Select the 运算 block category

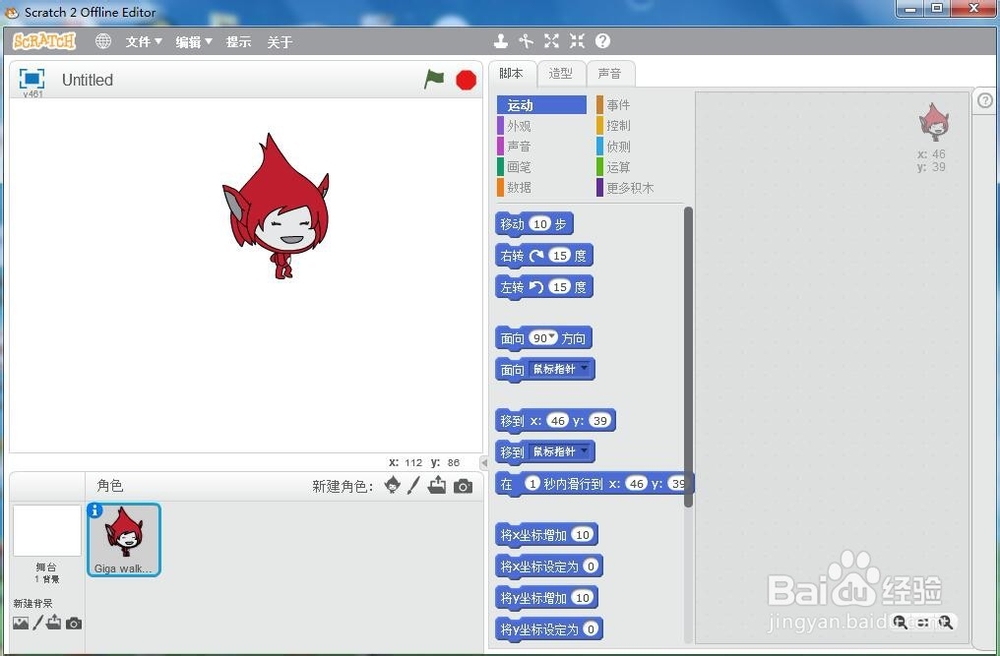[640, 167]
